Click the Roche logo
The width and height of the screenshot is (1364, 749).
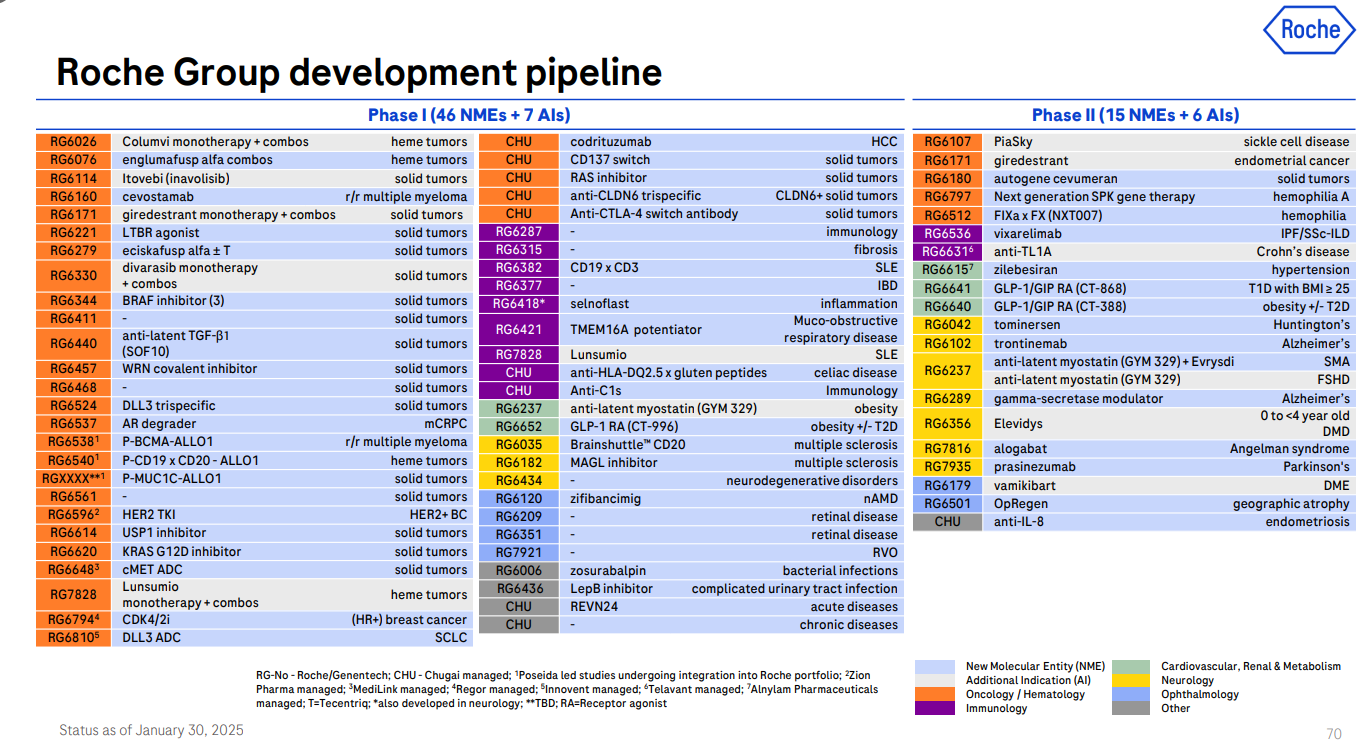click(x=1310, y=30)
